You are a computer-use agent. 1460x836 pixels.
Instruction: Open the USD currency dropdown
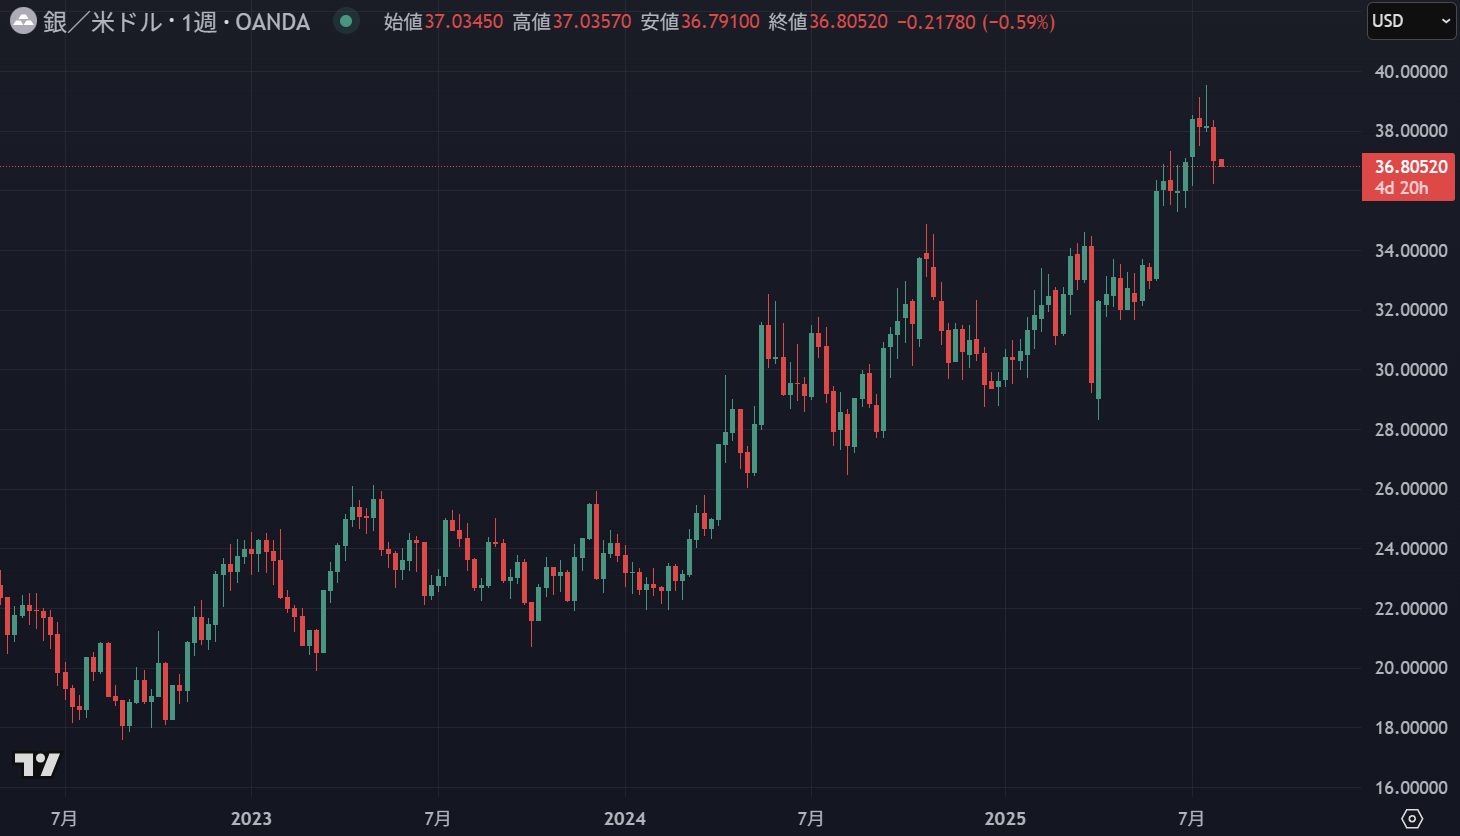tap(1411, 21)
